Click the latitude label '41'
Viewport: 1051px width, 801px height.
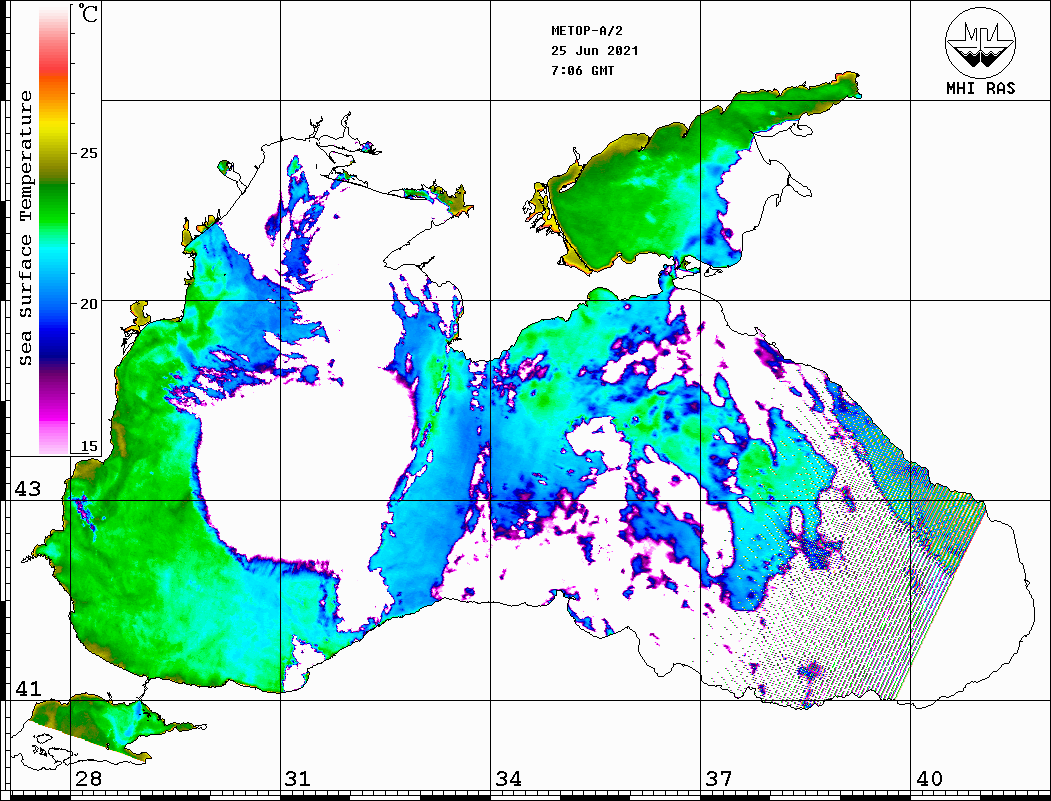tap(28, 689)
